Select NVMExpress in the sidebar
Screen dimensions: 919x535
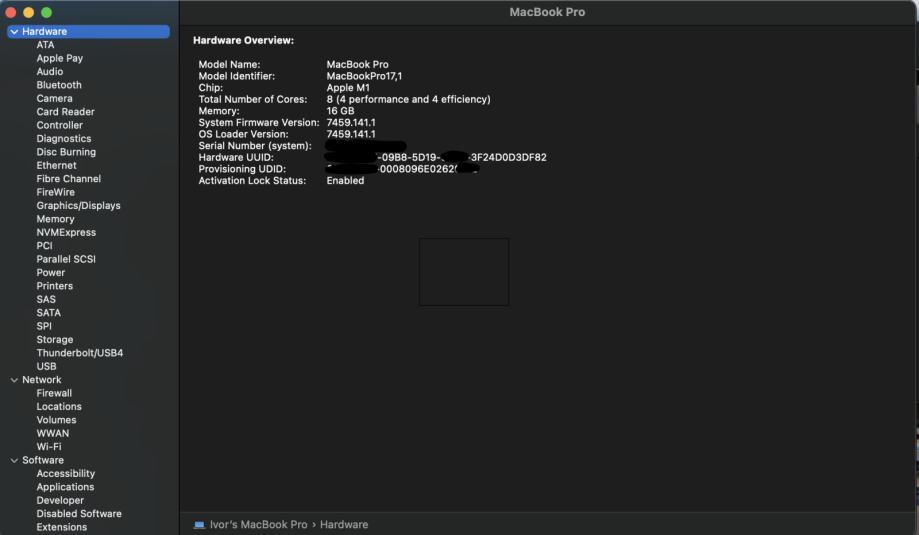(x=66, y=233)
